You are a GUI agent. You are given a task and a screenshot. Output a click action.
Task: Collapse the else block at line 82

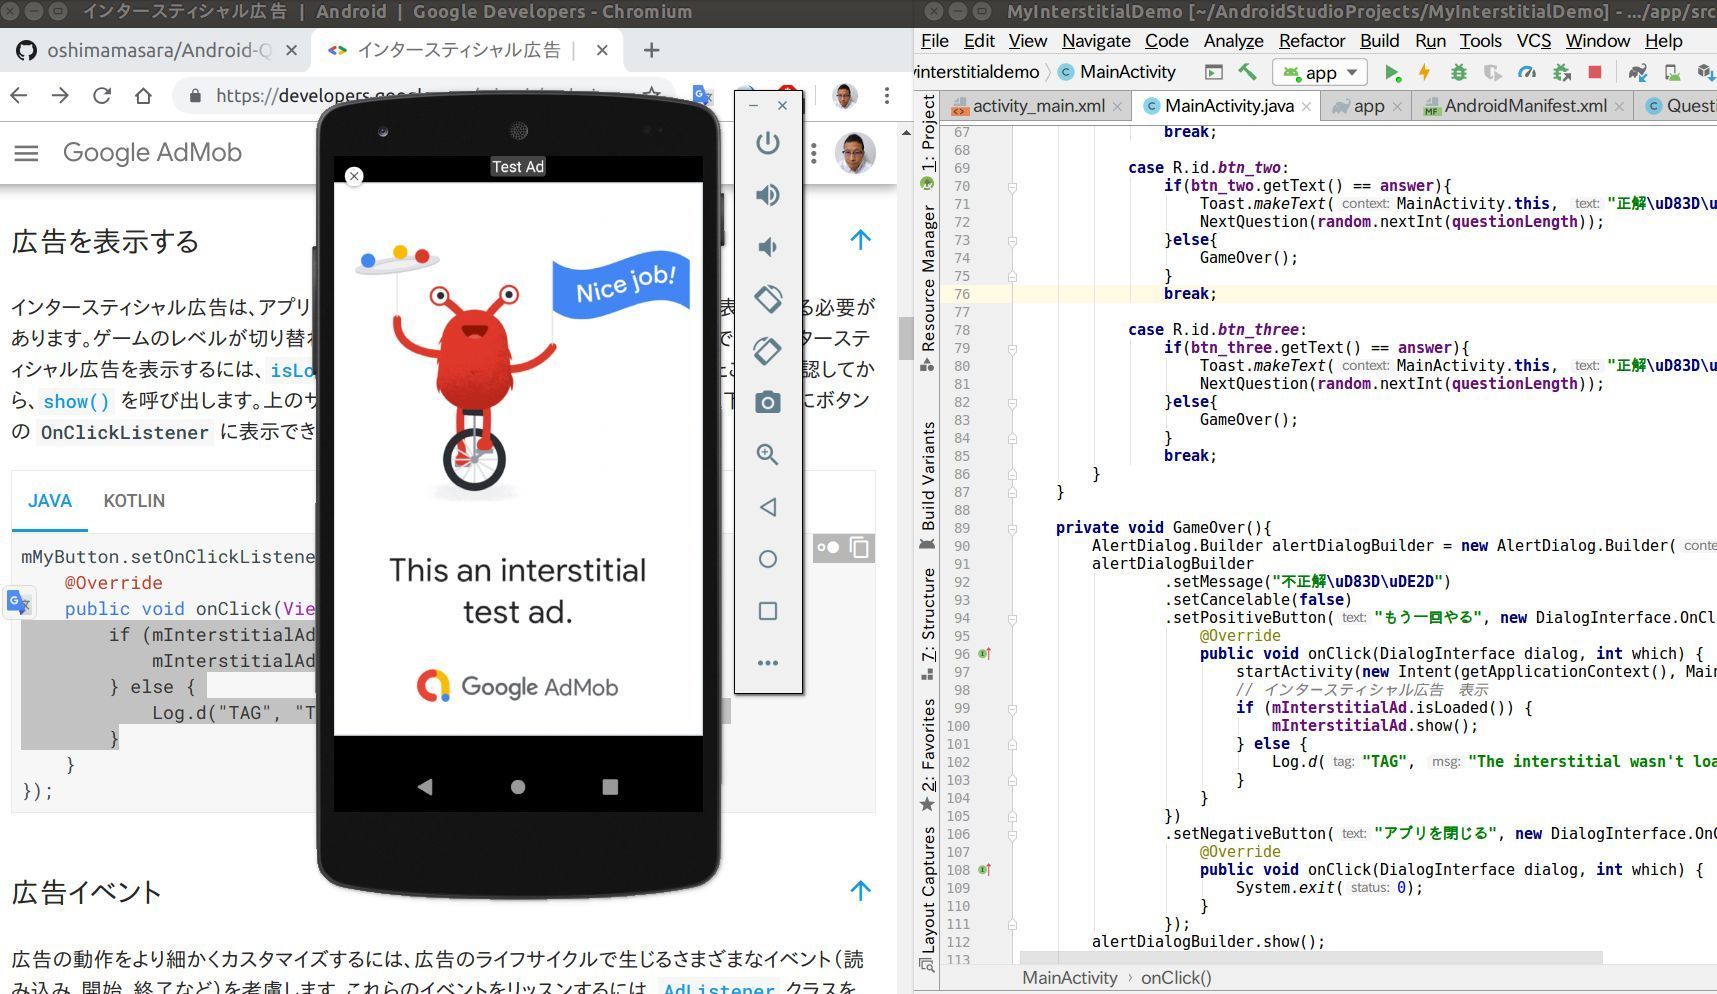tap(1012, 402)
